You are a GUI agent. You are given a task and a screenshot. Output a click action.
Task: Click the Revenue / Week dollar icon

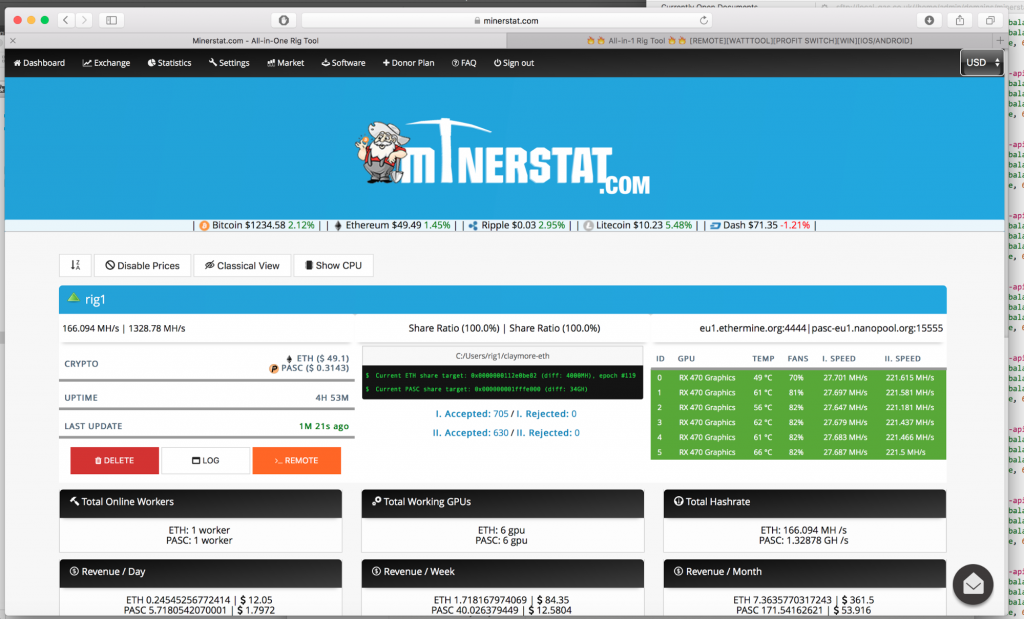click(x=376, y=571)
